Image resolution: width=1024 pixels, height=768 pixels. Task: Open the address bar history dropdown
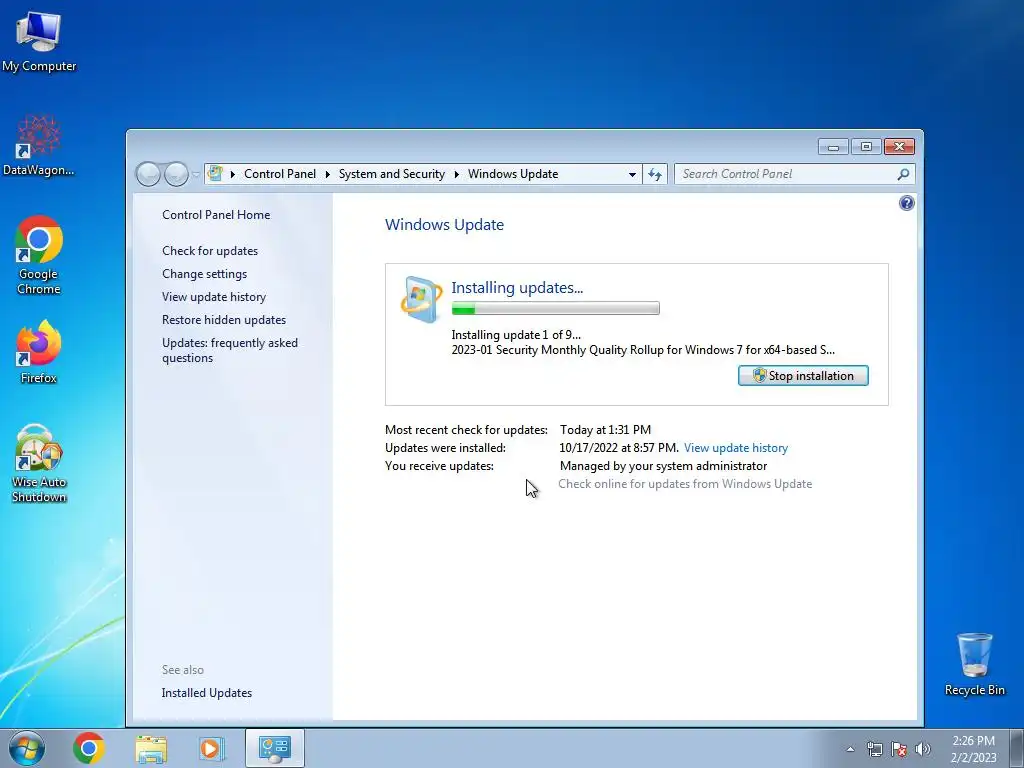(x=632, y=174)
